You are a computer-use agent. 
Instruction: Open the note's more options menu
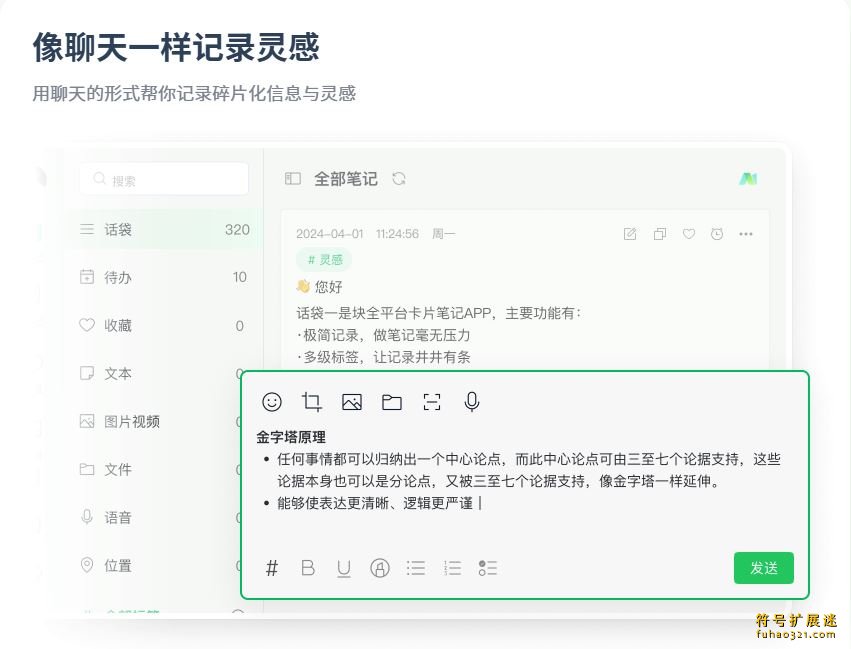pos(746,234)
